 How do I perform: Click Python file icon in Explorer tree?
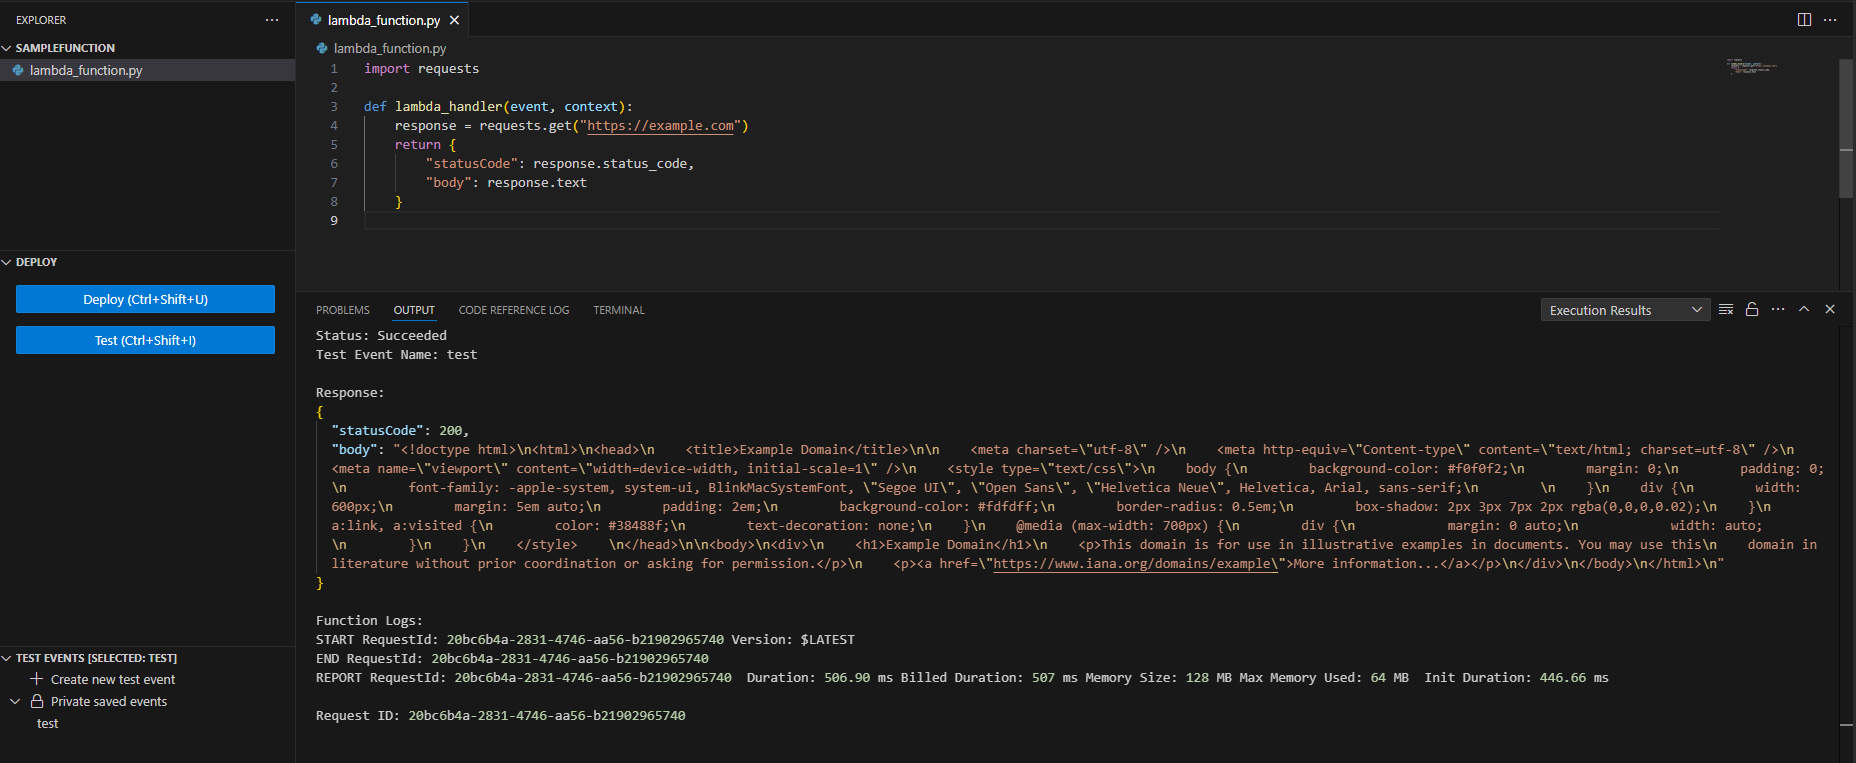pyautogui.click(x=18, y=70)
